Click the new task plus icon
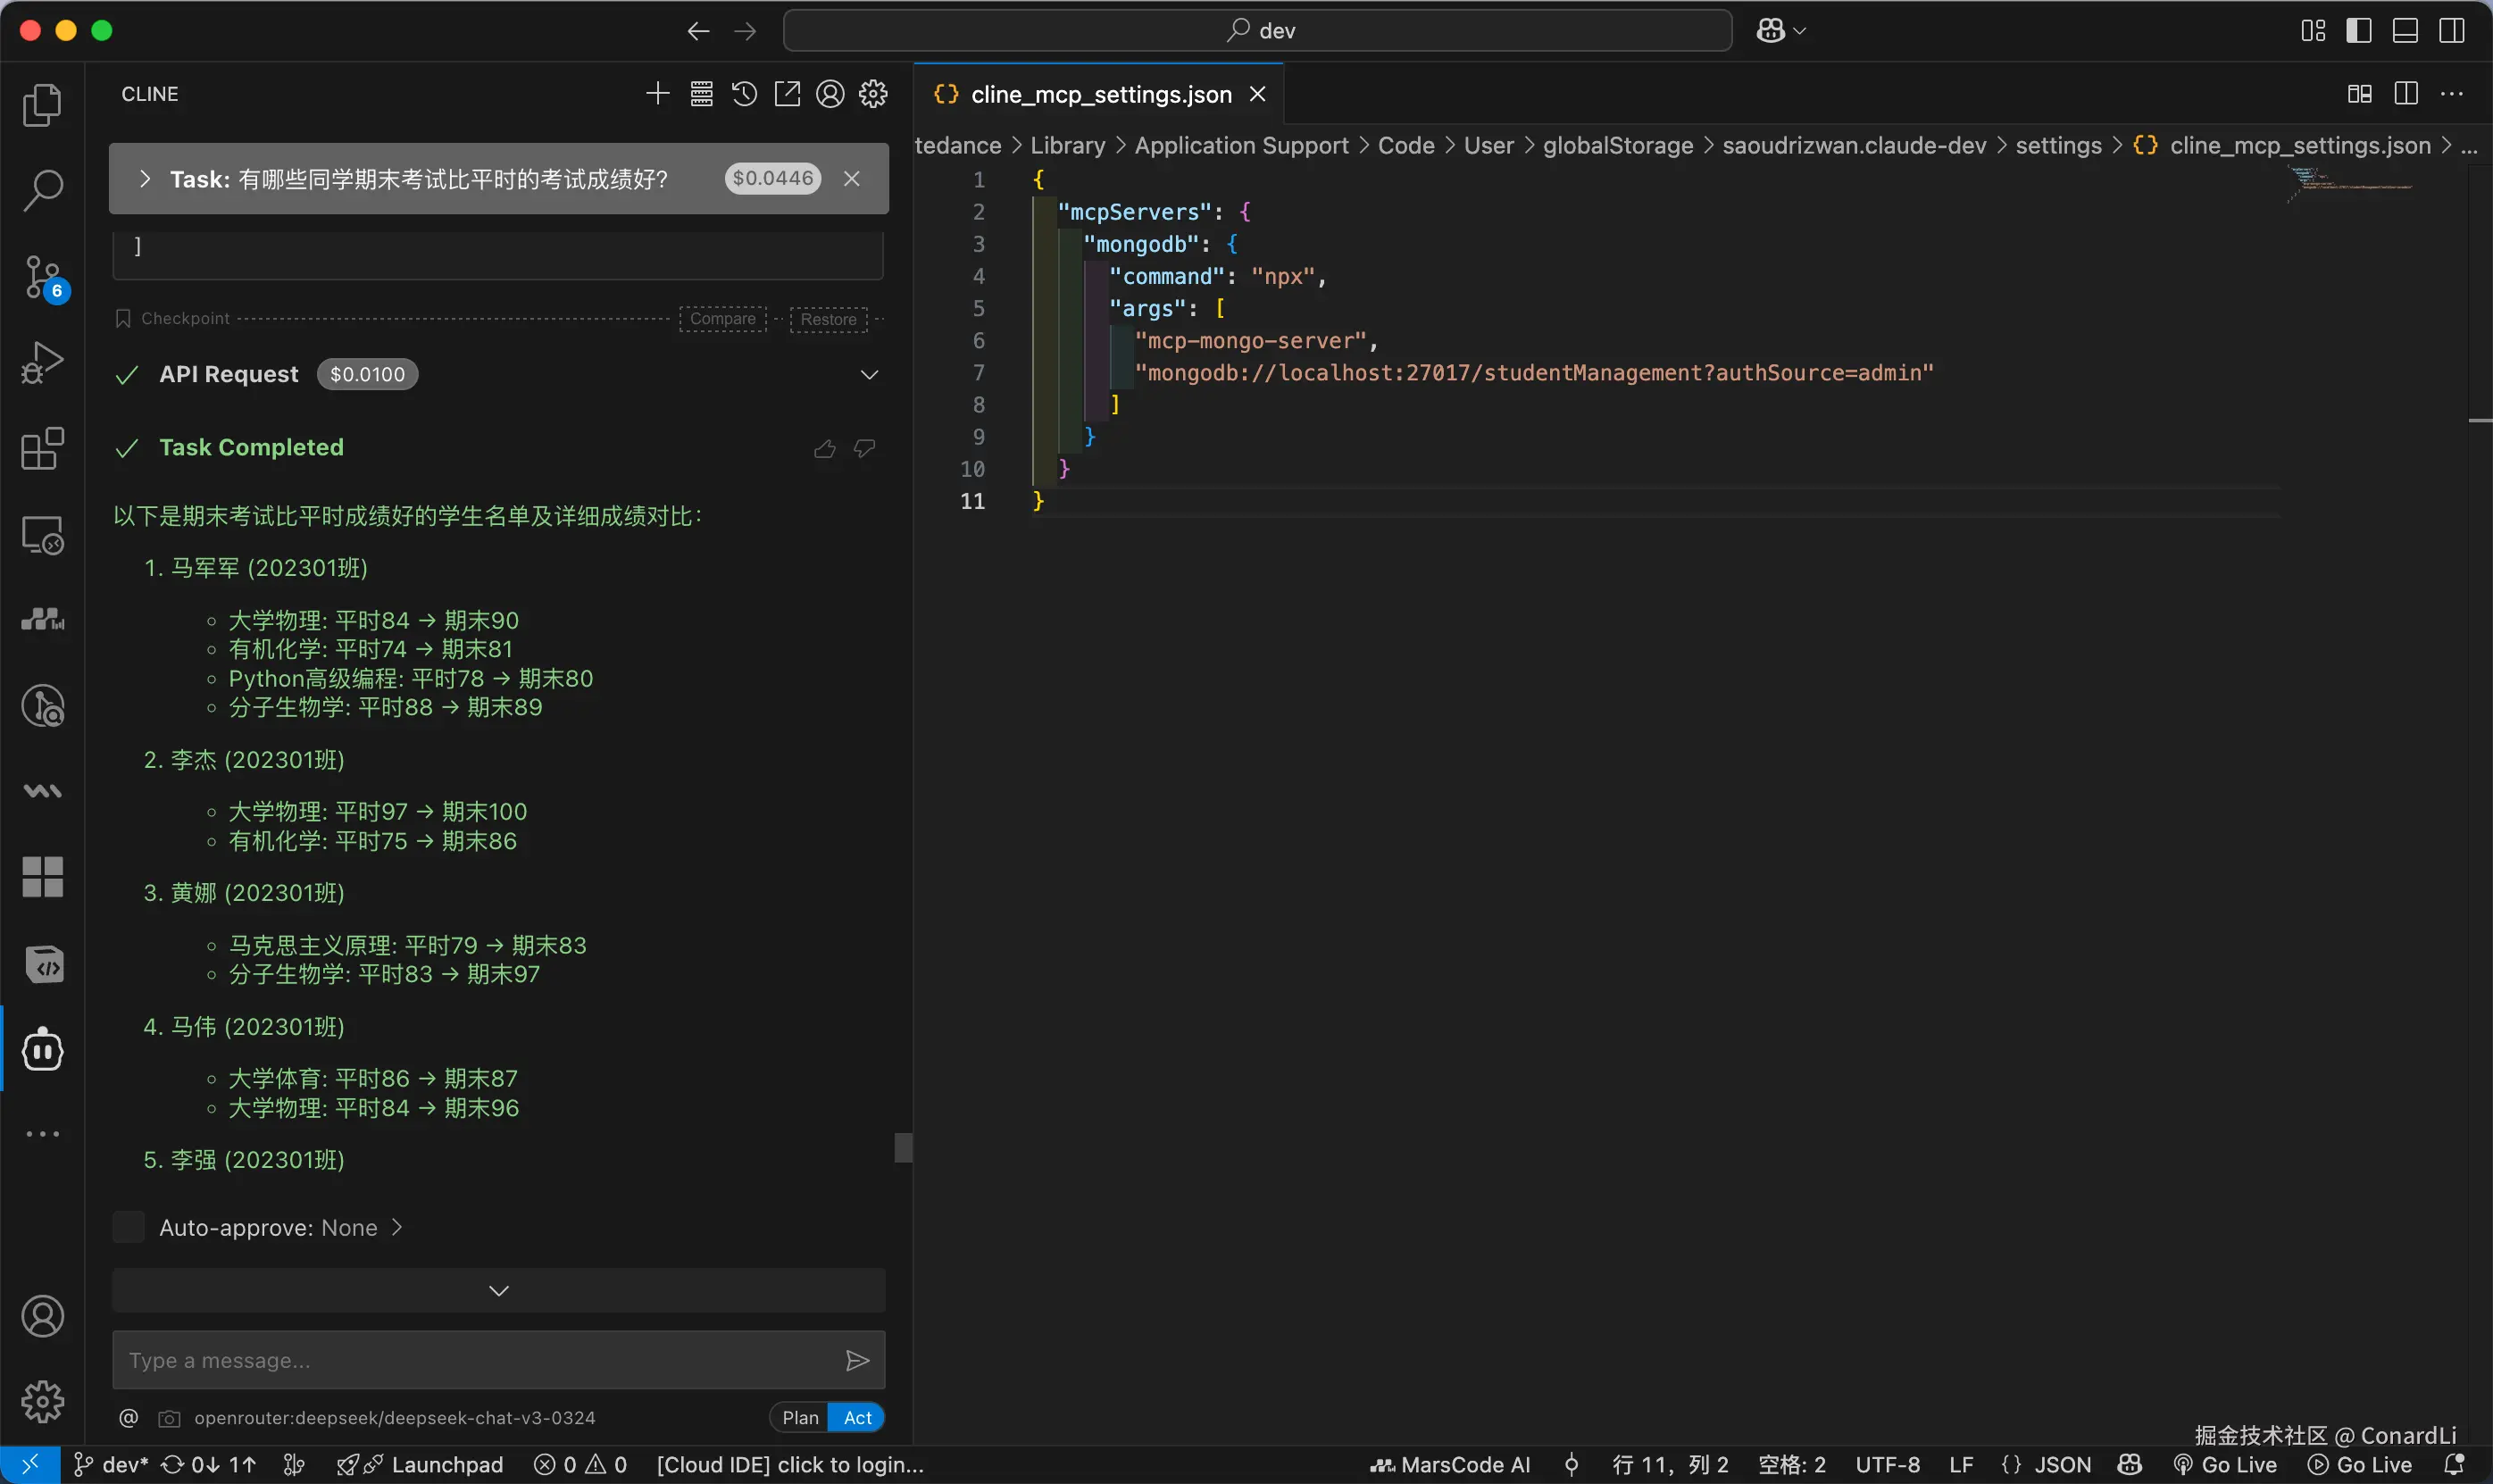2493x1484 pixels. [657, 94]
